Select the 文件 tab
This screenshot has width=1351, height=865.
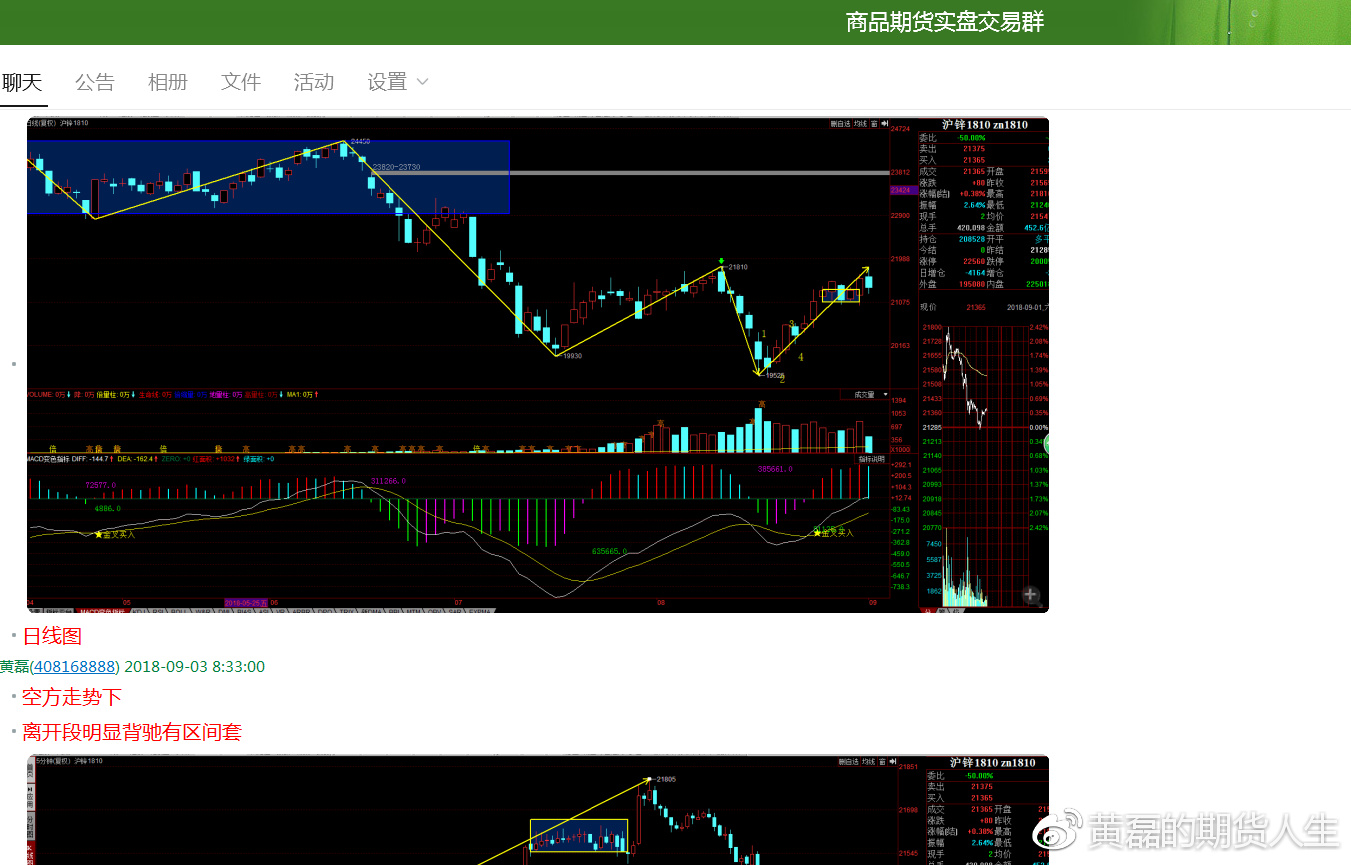tap(241, 82)
